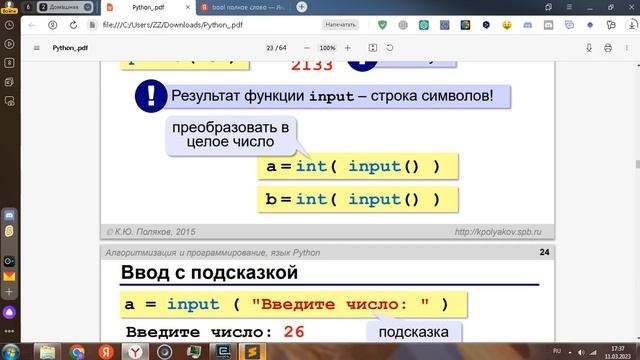Open pinned tab number 6
Screen dimensions: 640x360
pyautogui.click(x=28, y=7)
